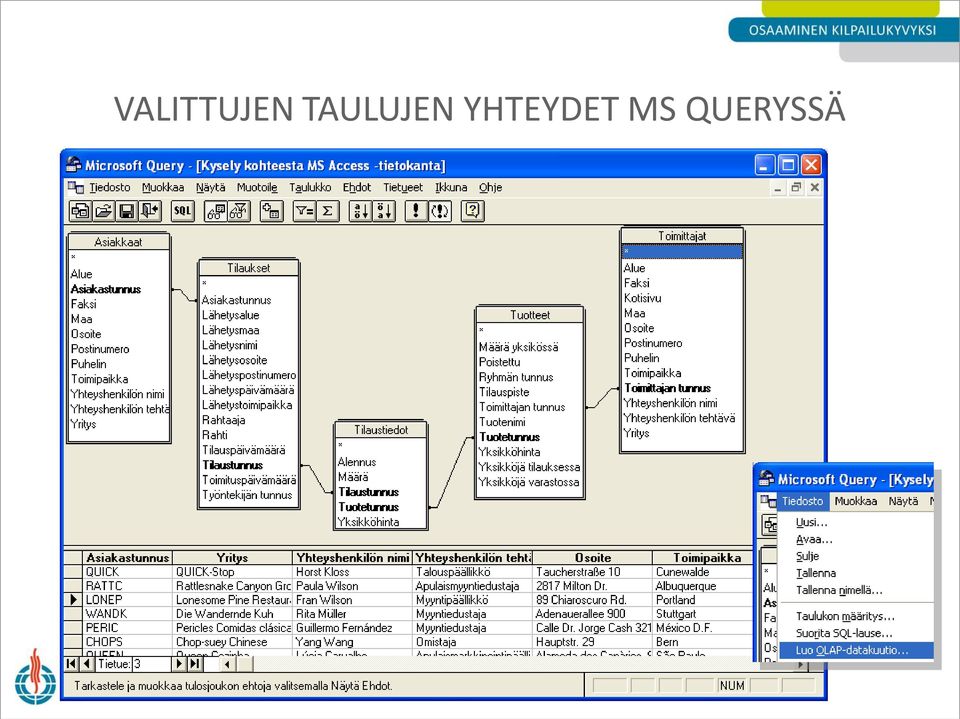Choose Avaa... in the Tiedosto dropdown
Image resolution: width=960 pixels, height=719 pixels.
coord(814,540)
